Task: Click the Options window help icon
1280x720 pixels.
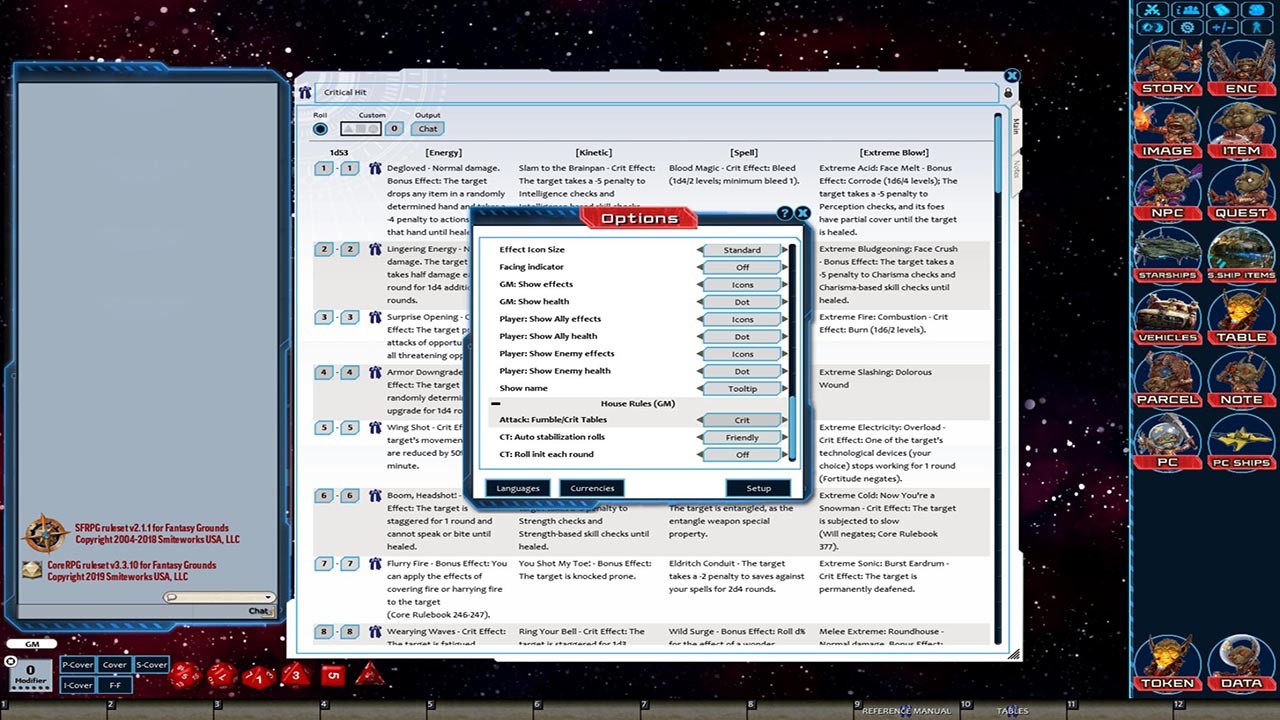Action: (x=785, y=213)
